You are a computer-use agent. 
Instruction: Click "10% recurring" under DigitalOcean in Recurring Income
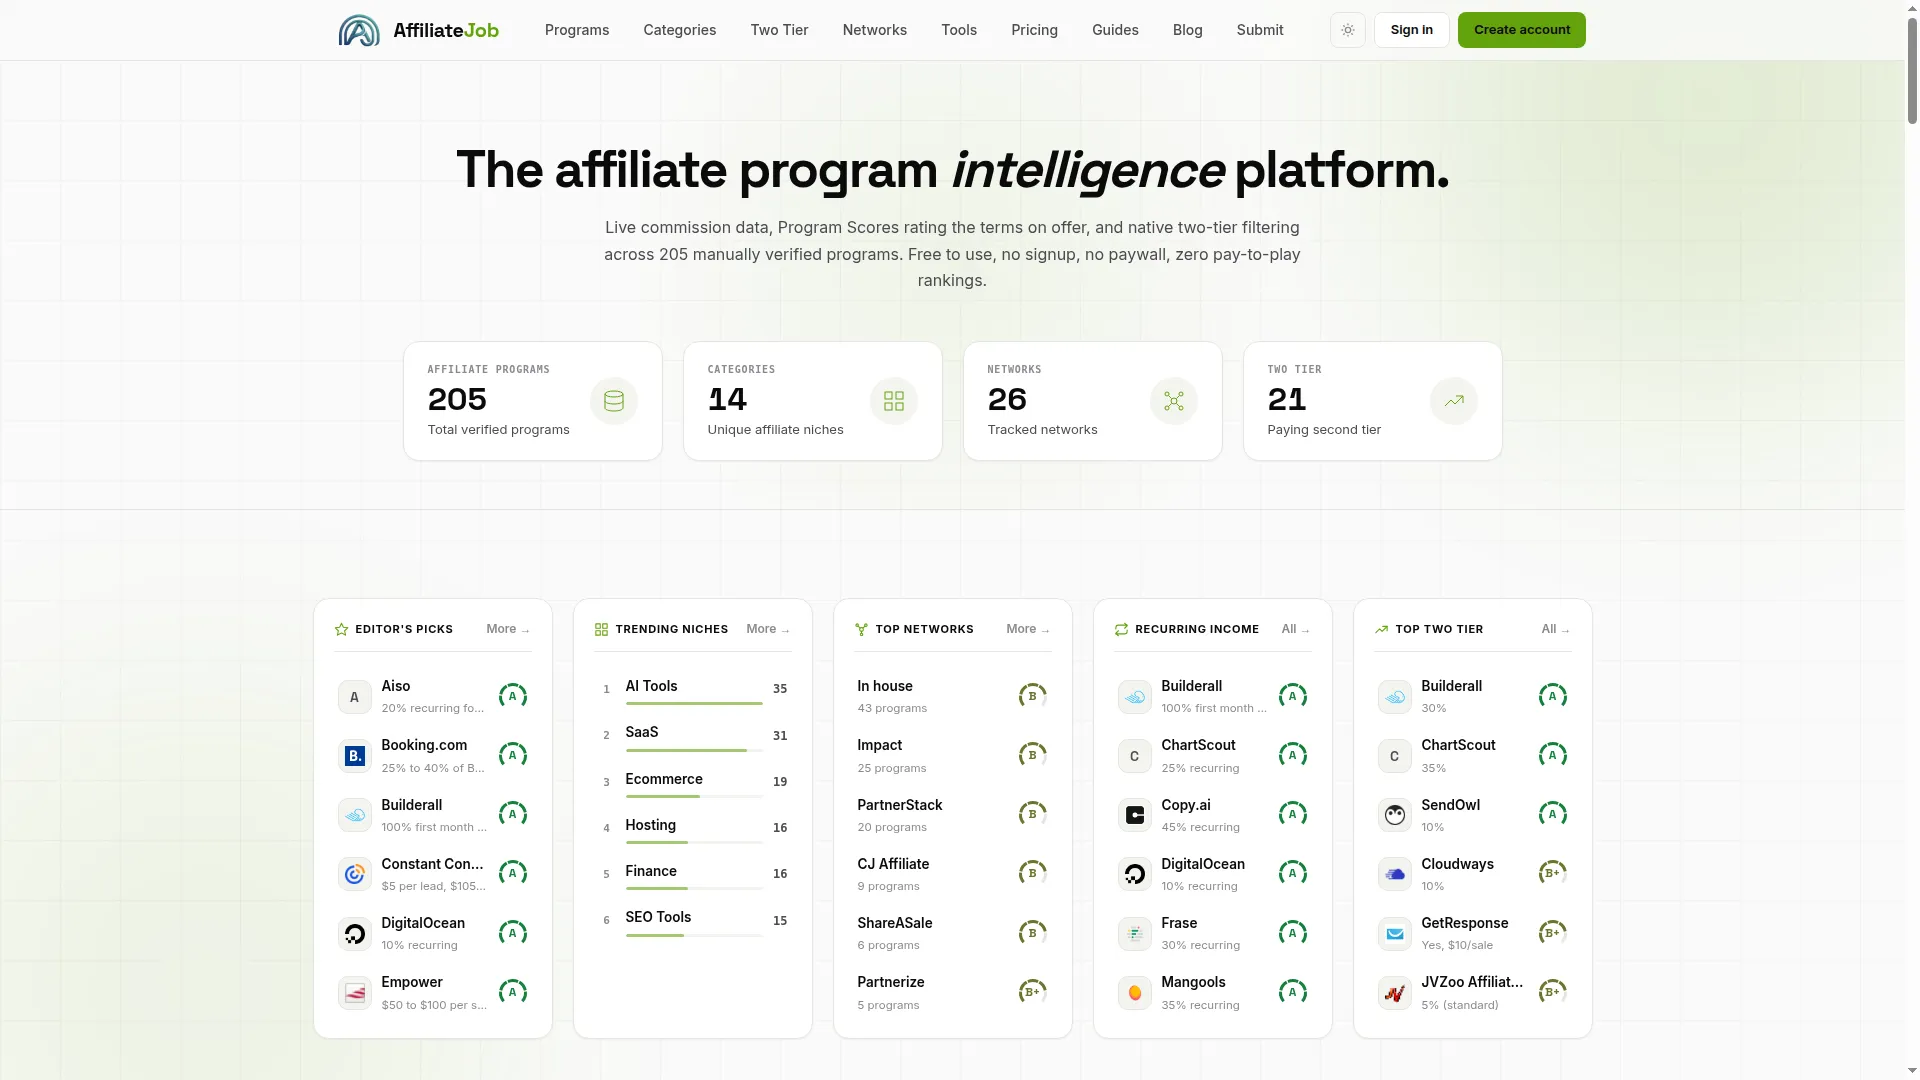click(x=1199, y=887)
